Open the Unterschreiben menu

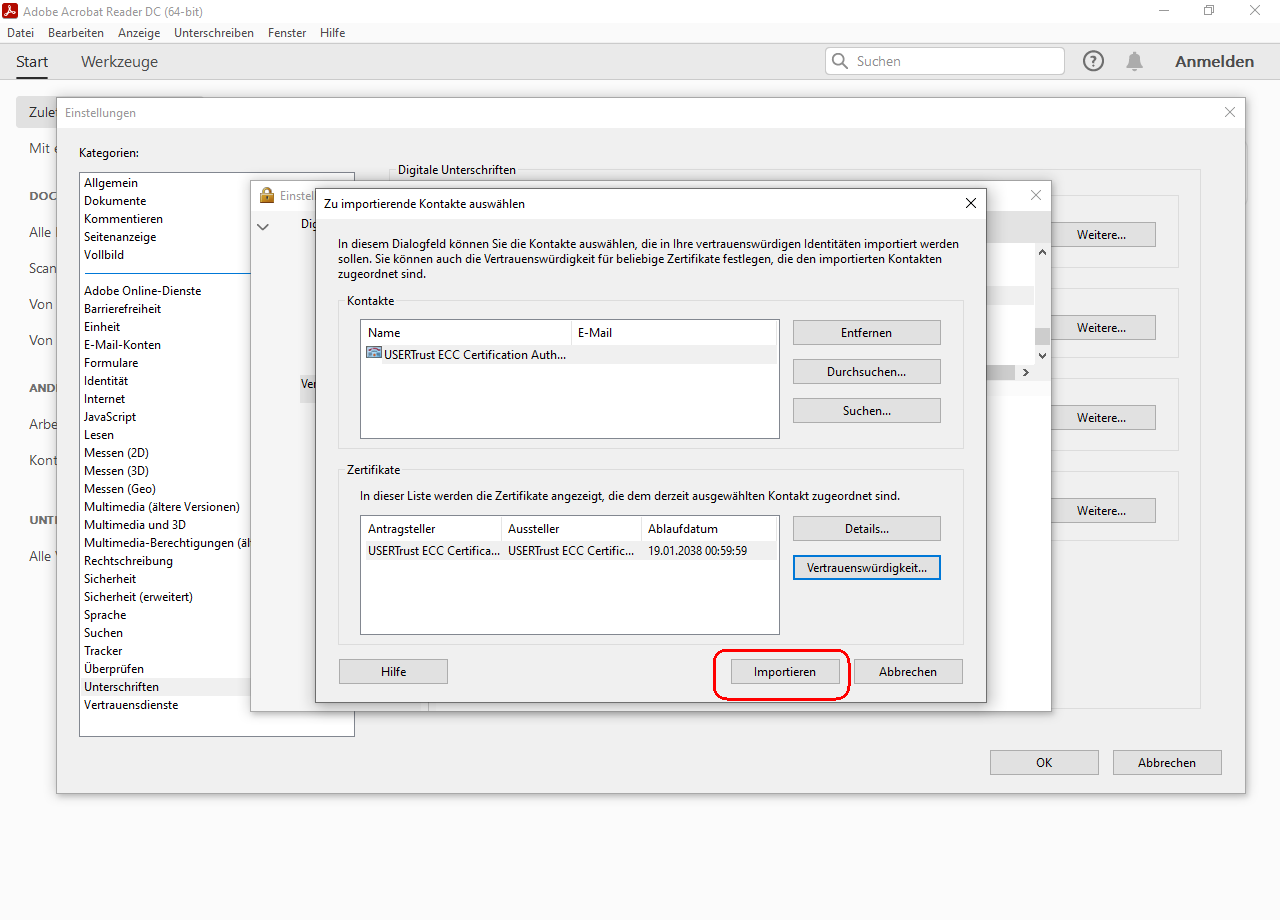click(213, 33)
